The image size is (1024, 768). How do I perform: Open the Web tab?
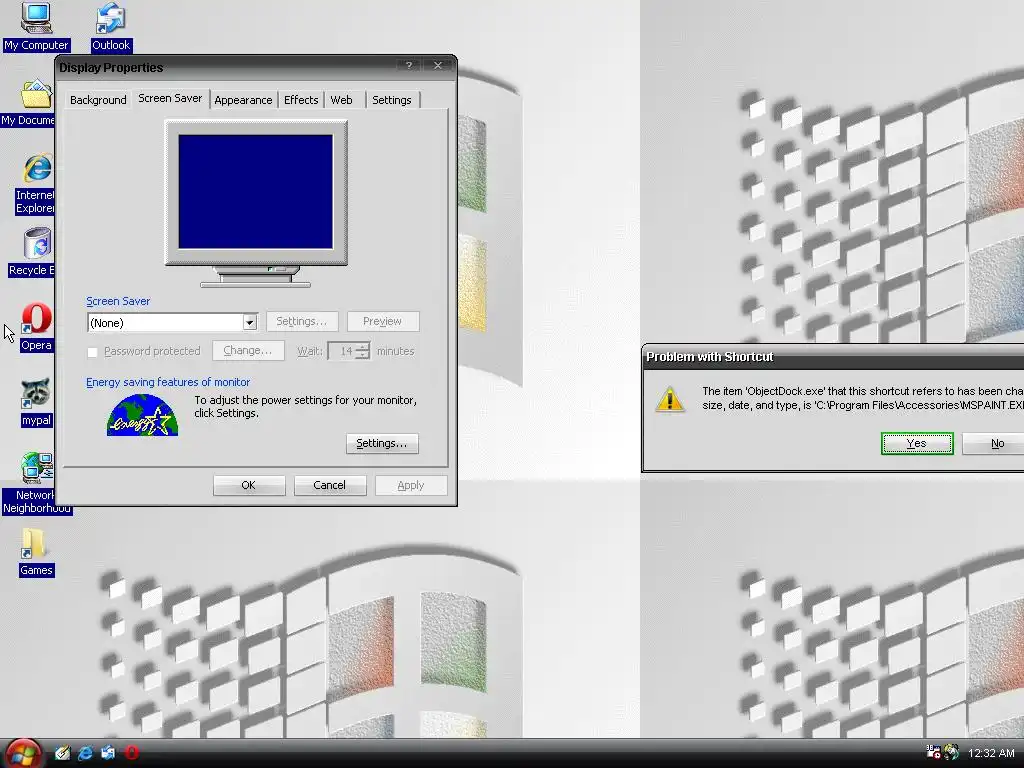(341, 100)
